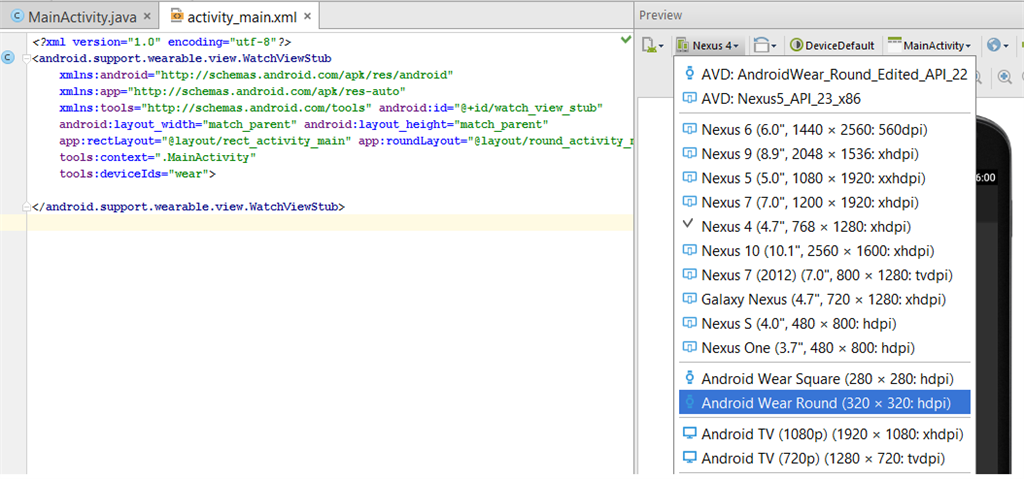Close the MainActivity.java tab
Screen dimensions: 1024x479
pyautogui.click(x=147, y=17)
